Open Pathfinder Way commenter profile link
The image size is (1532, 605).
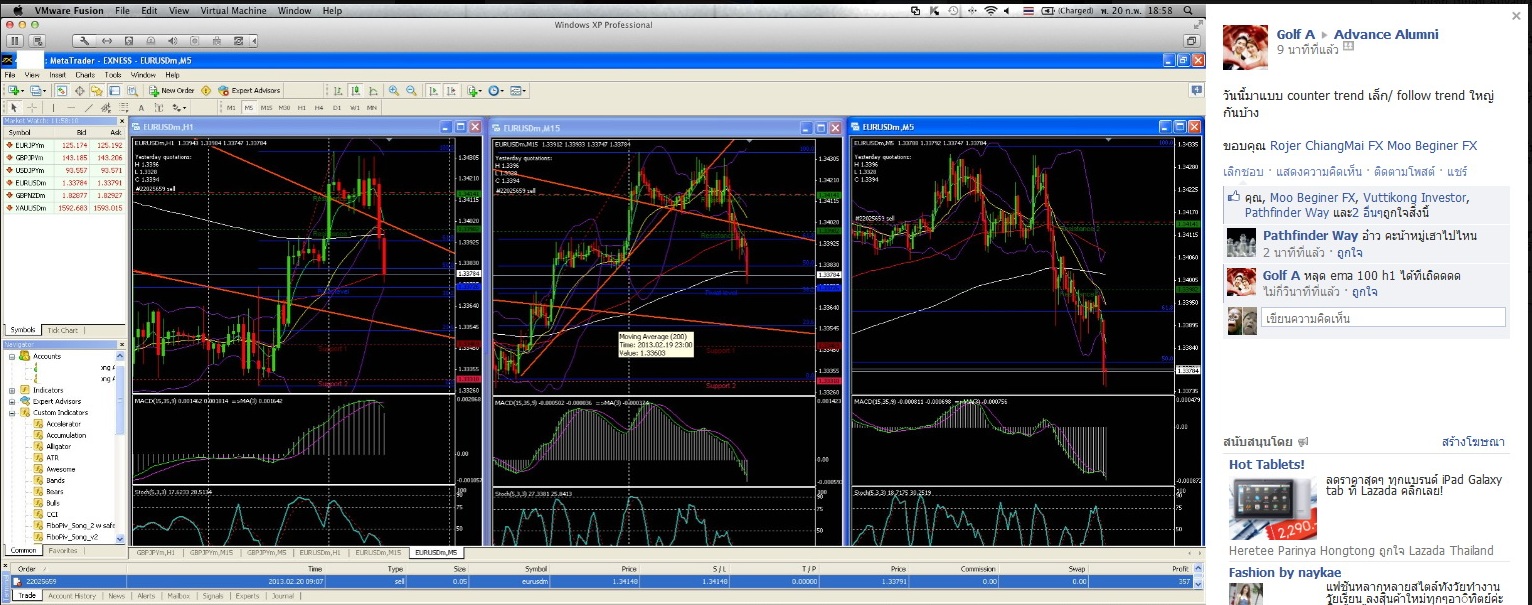click(1310, 236)
